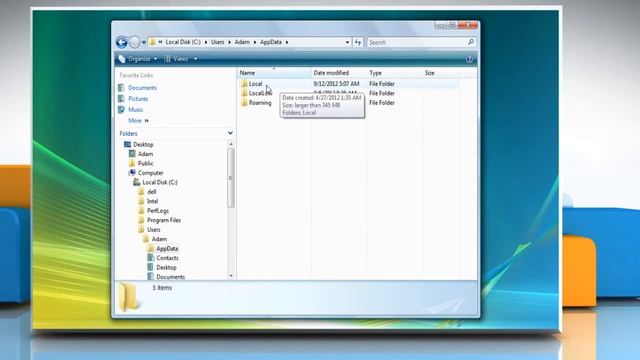Select the Local folder in file list
Image resolution: width=640 pixels, height=360 pixels.
pyautogui.click(x=256, y=84)
